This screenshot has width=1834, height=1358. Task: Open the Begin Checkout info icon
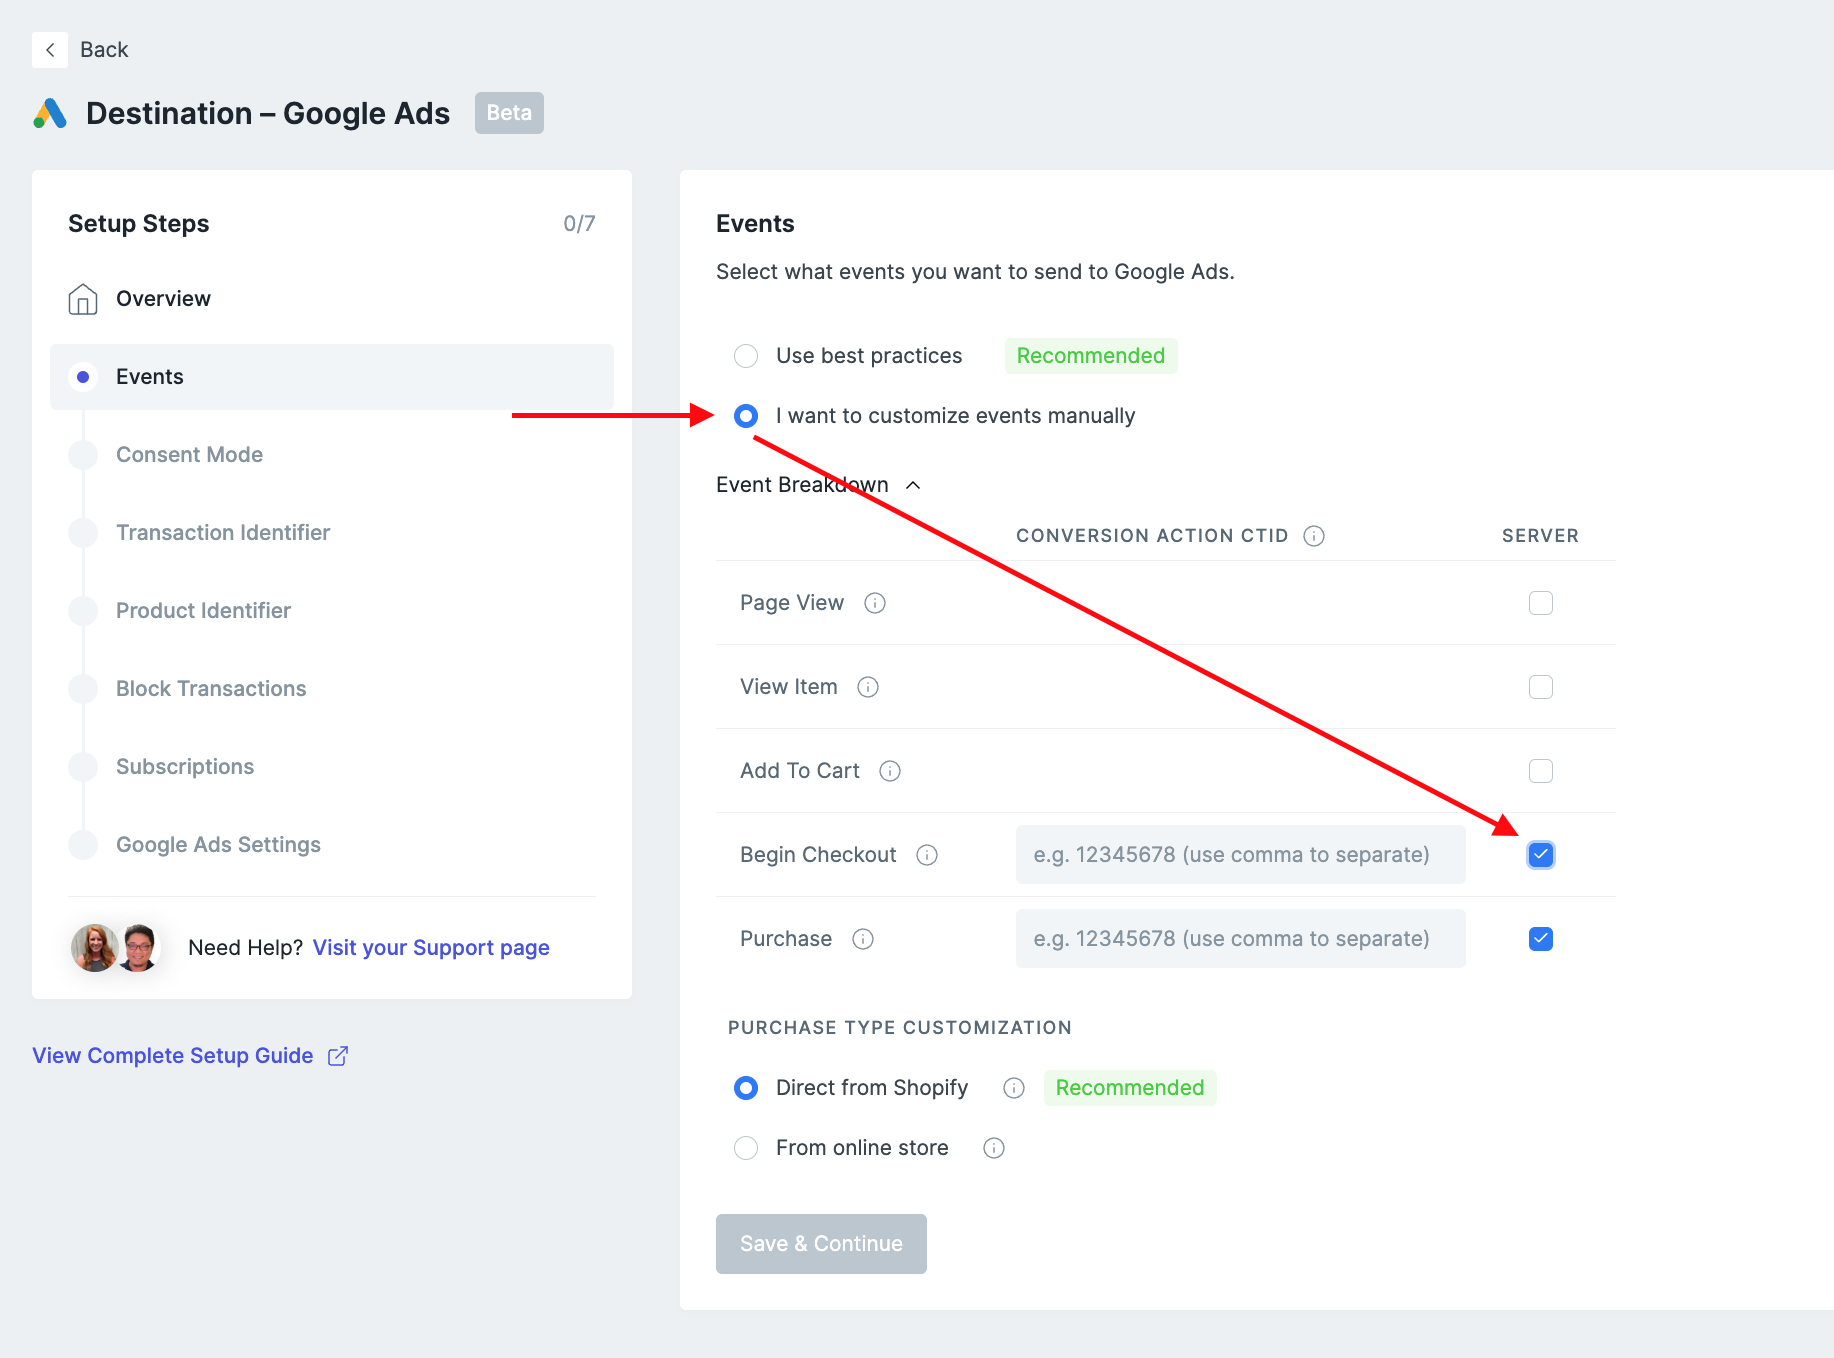[x=927, y=855]
